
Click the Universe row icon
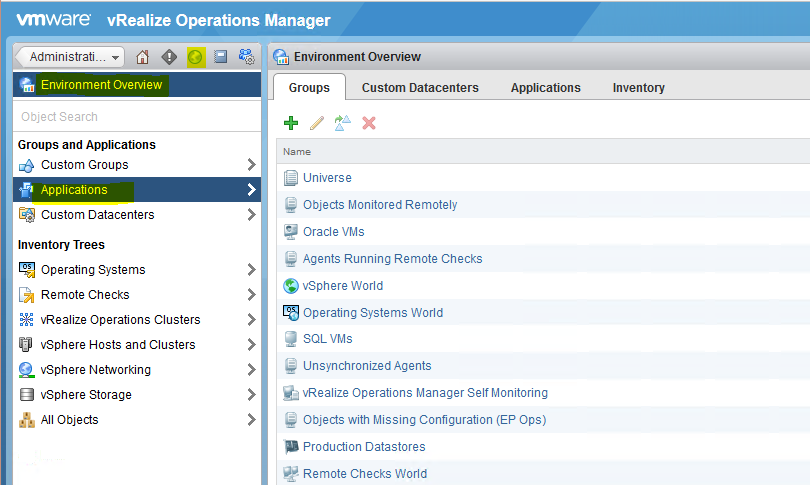coord(291,178)
